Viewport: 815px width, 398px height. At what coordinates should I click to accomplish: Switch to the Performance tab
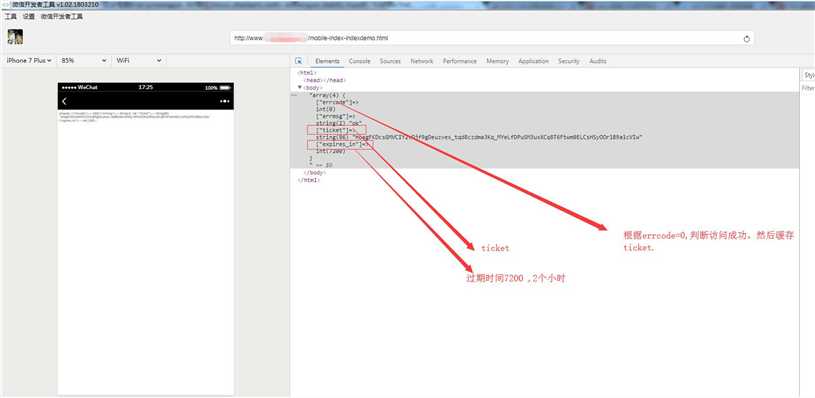pyautogui.click(x=459, y=61)
